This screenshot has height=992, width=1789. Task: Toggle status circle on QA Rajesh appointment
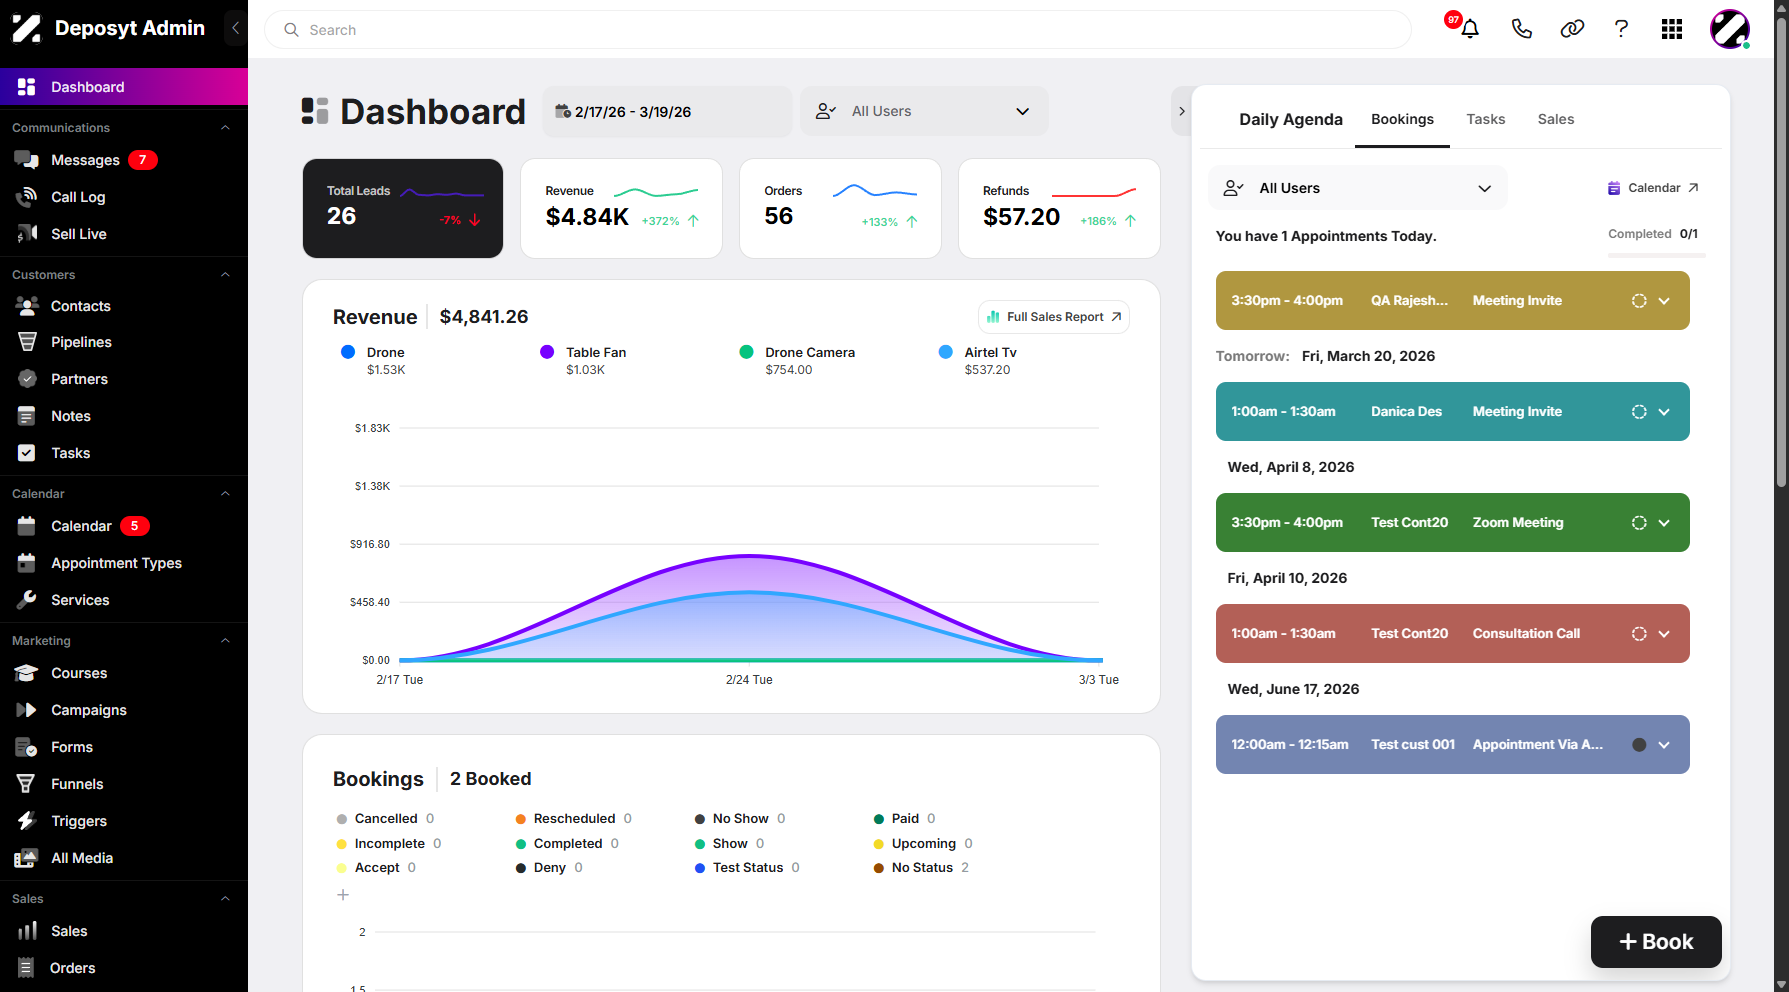(1639, 301)
